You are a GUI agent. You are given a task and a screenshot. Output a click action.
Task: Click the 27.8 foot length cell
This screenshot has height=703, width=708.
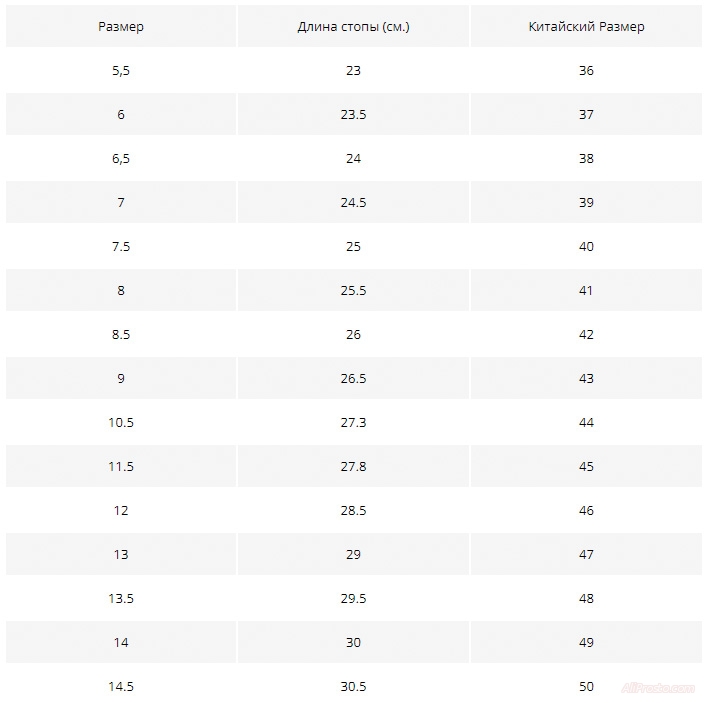(353, 467)
